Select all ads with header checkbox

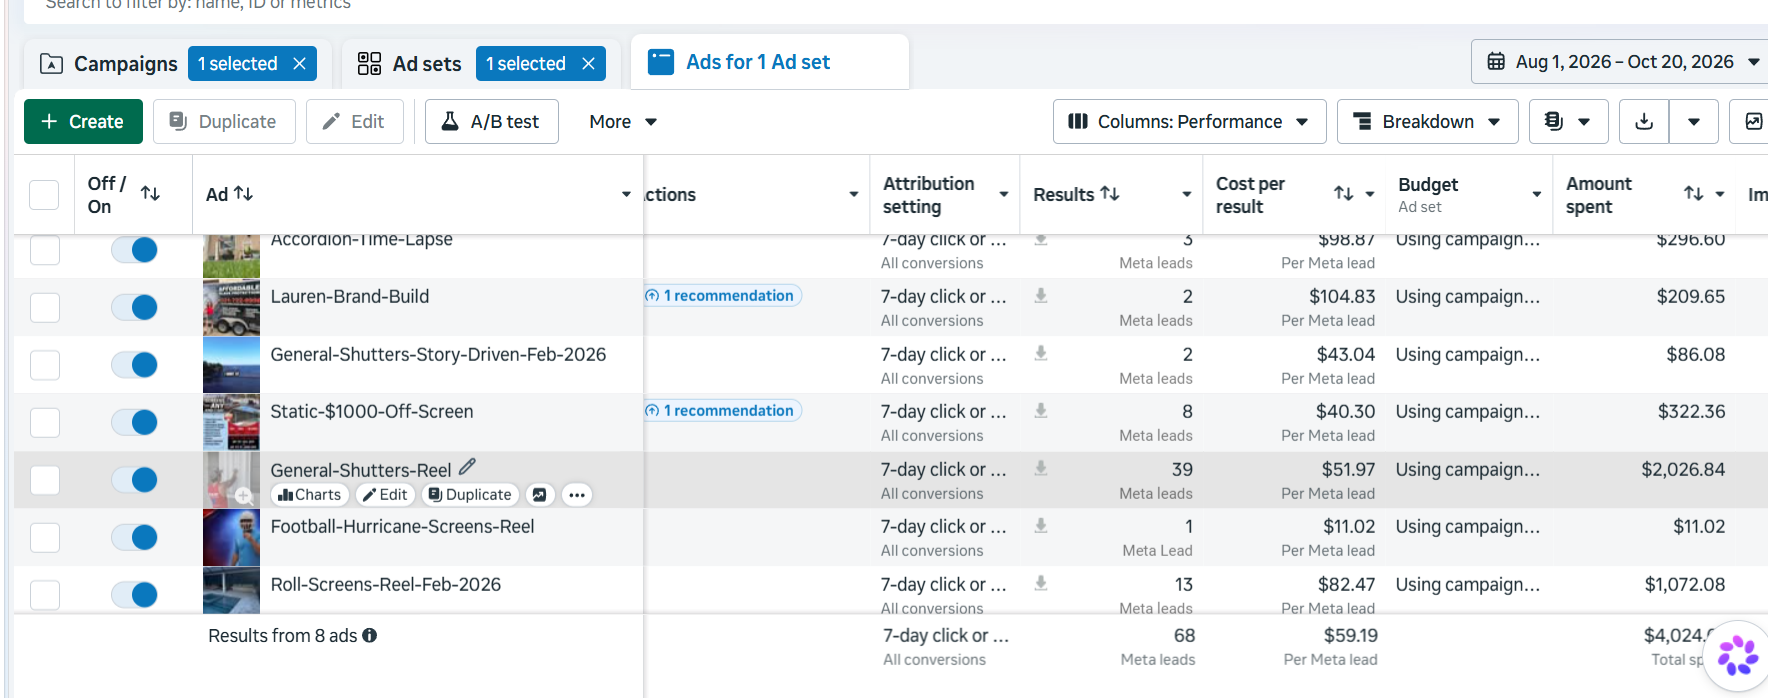pyautogui.click(x=44, y=194)
